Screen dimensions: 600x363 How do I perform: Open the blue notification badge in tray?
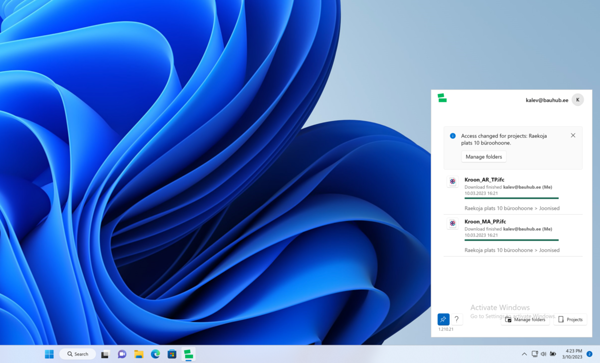(589, 354)
